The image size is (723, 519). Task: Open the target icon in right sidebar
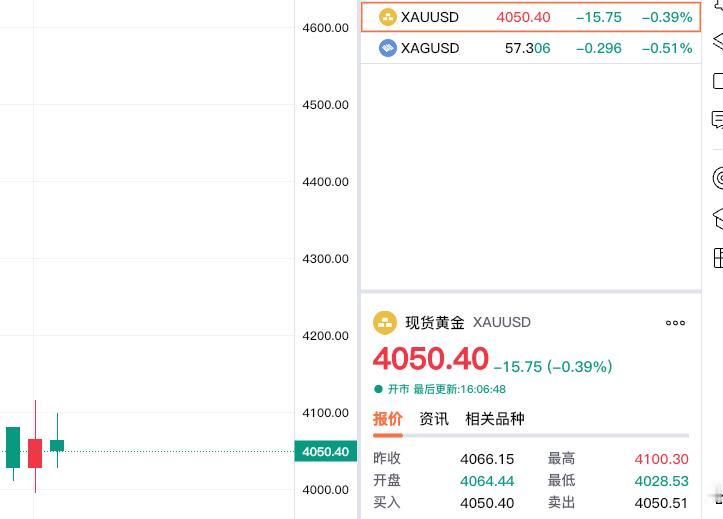point(718,178)
